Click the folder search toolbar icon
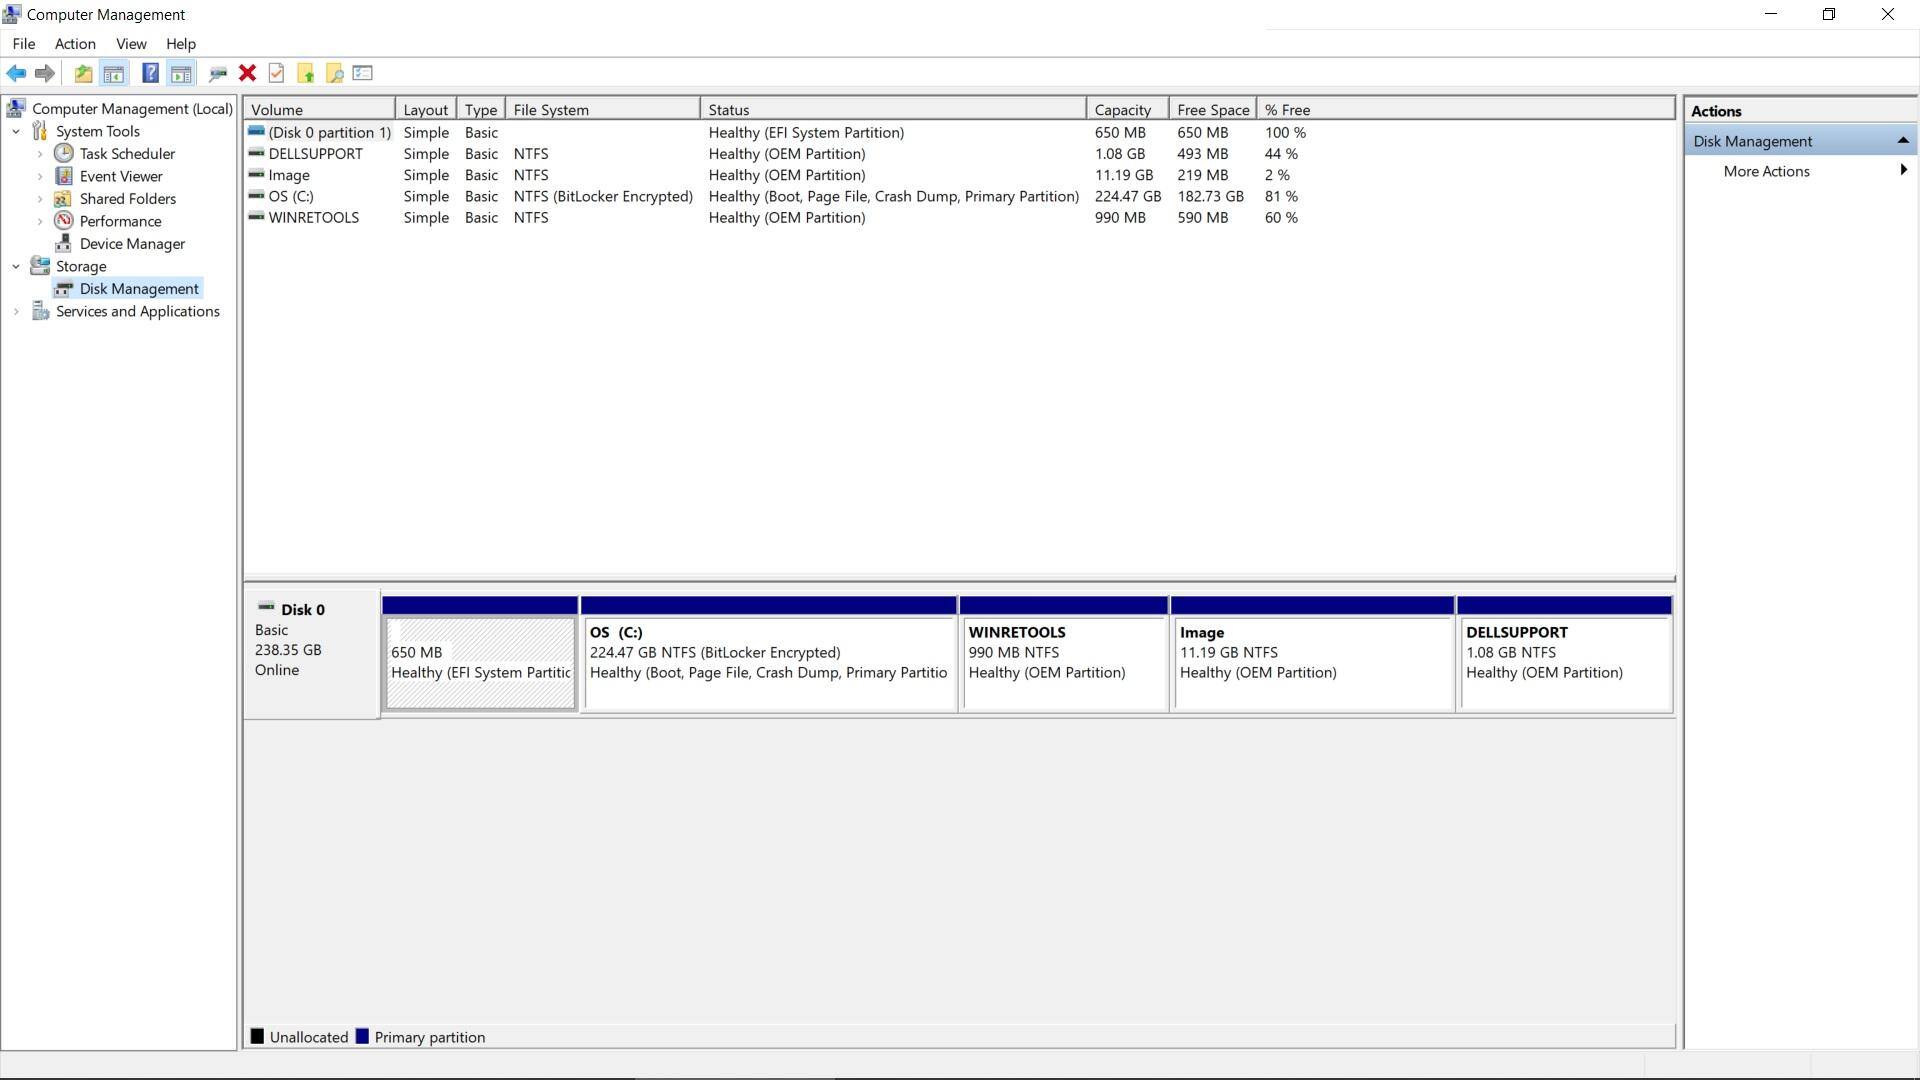 334,72
